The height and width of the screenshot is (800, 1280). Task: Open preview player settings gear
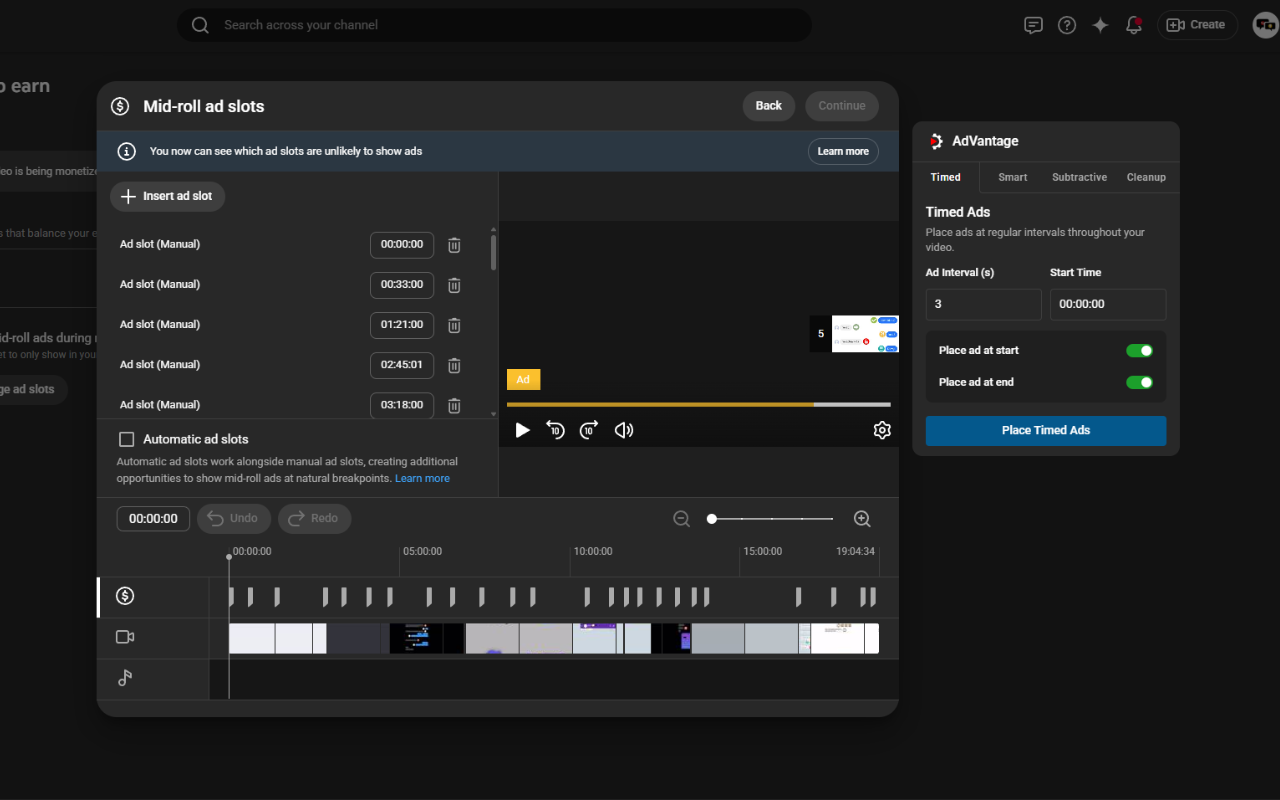pos(882,430)
